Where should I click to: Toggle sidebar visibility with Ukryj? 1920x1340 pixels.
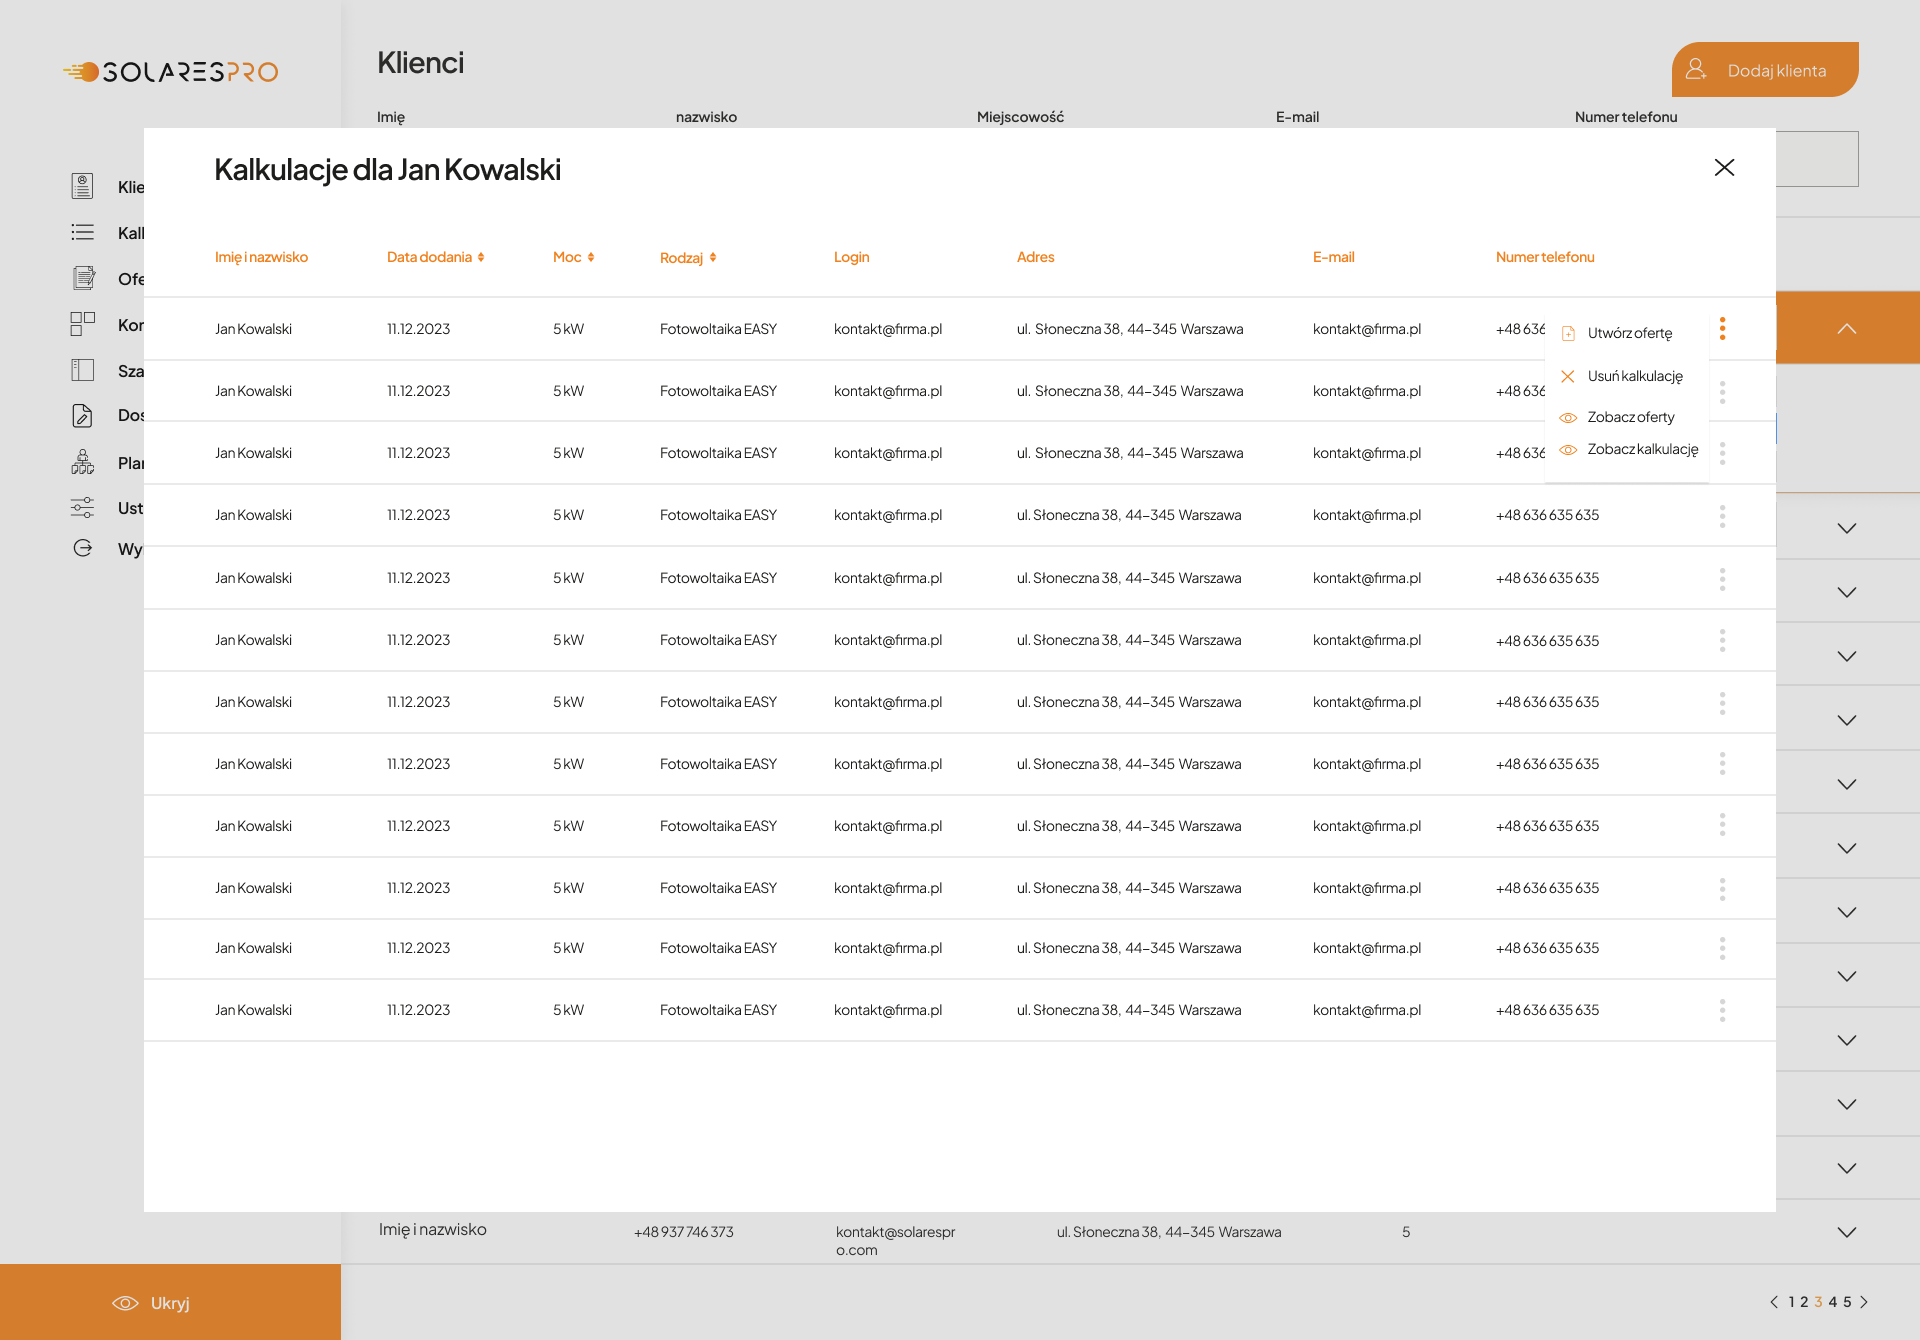[x=152, y=1302]
